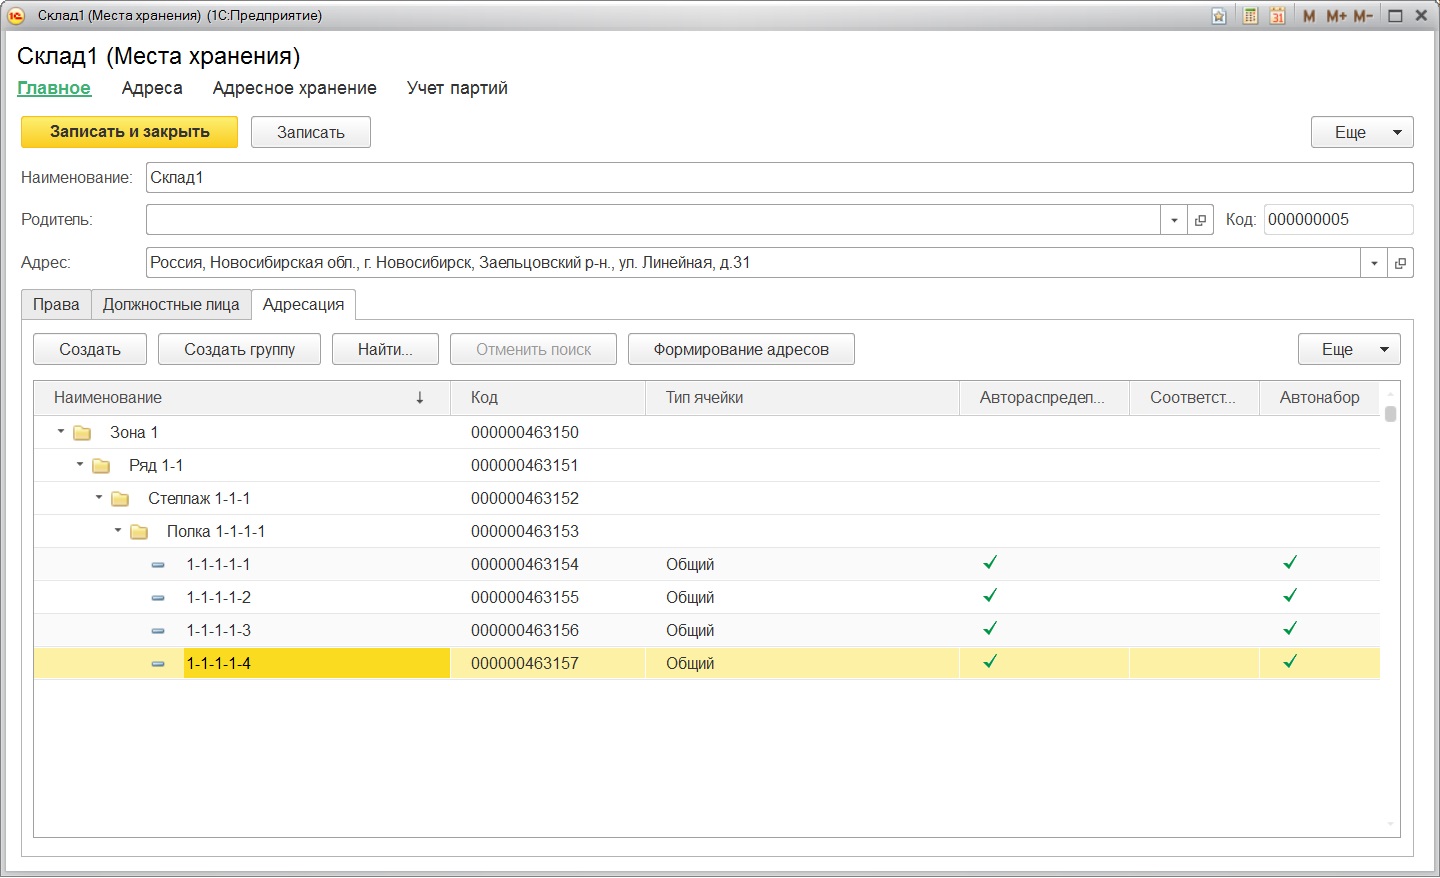
Task: Open the Родитель field dropdown arrow
Action: pyautogui.click(x=1174, y=220)
